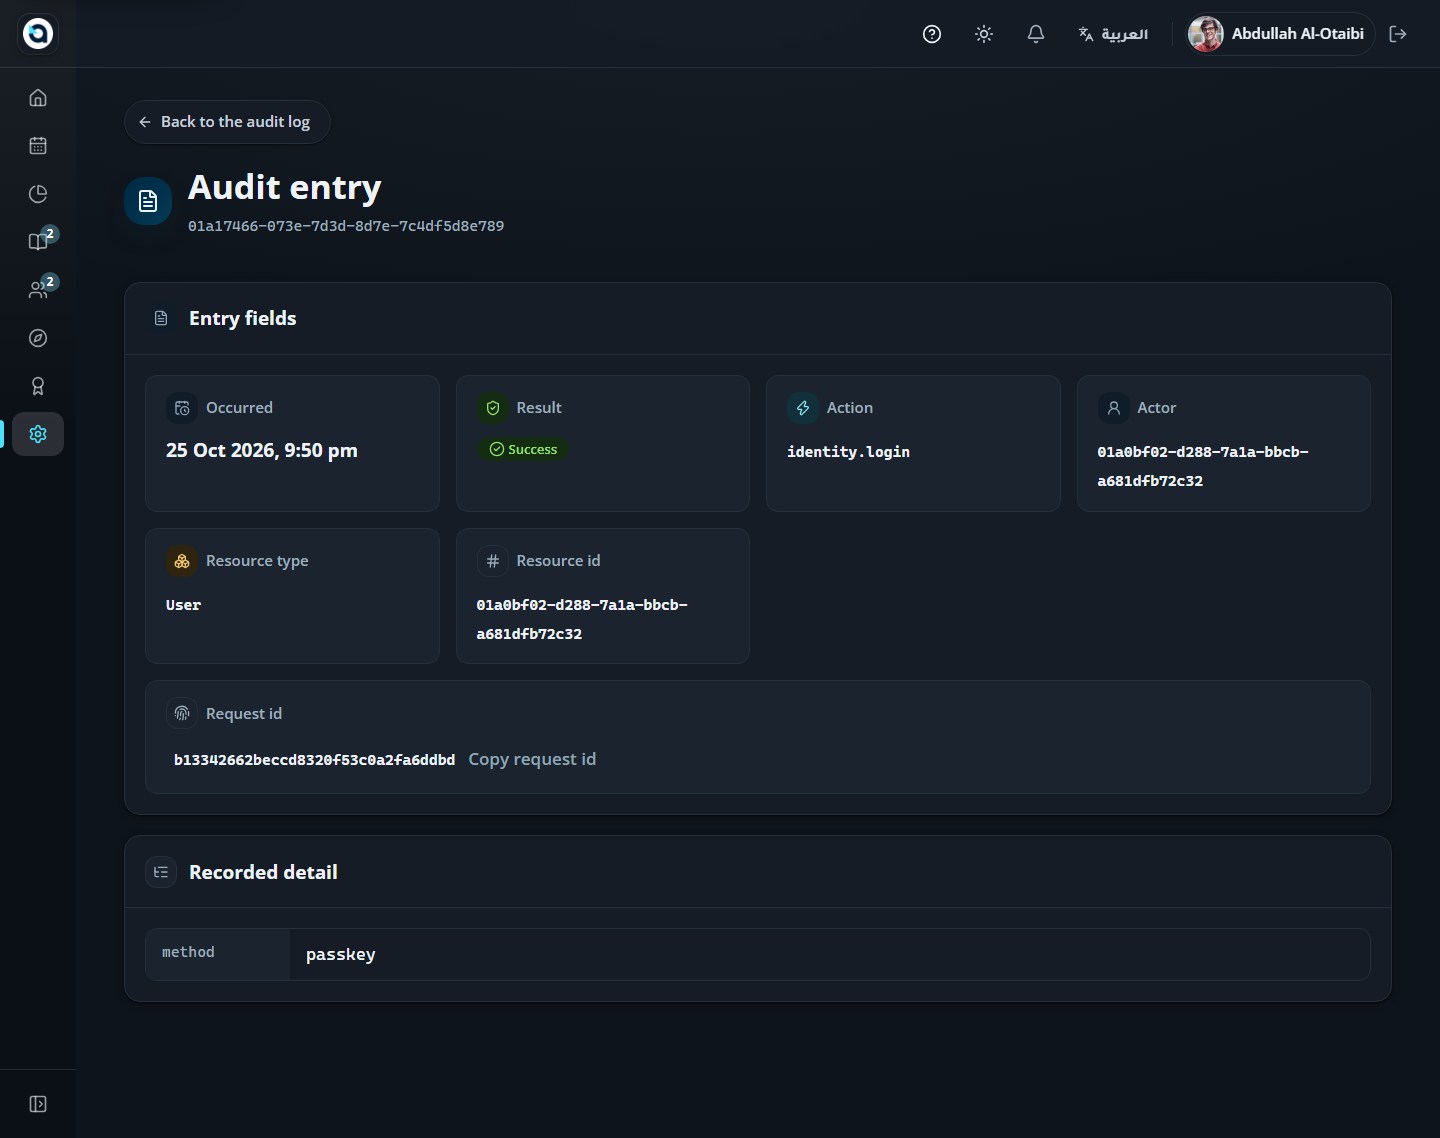
Task: Open the award ribbon icon
Action: click(38, 386)
